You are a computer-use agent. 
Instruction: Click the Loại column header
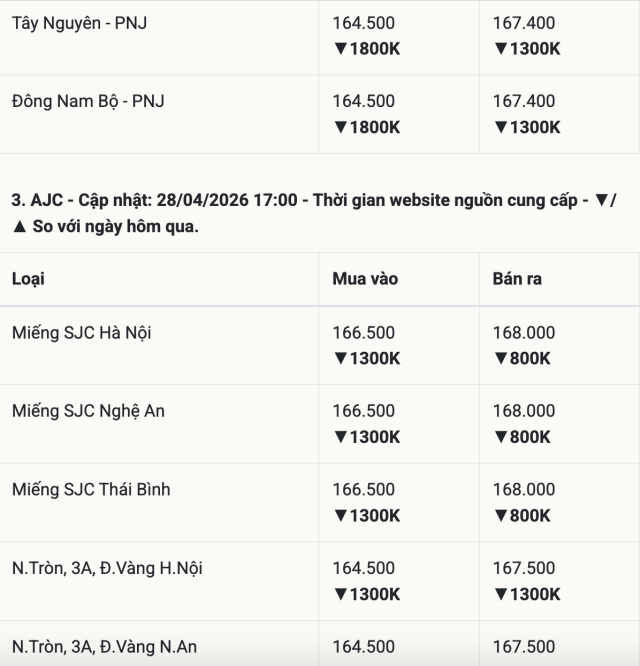pos(28,279)
